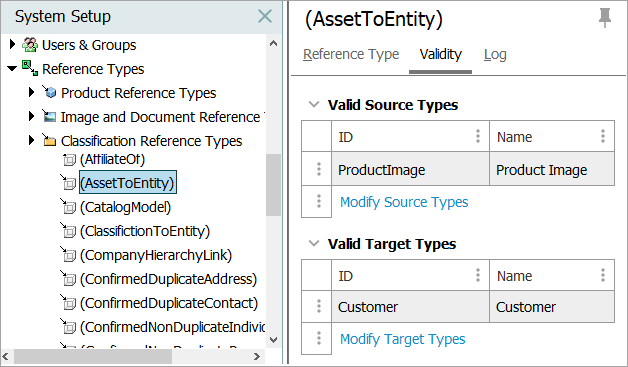
Task: Select (CompanyHierarchyLink) reference type
Action: [156, 255]
